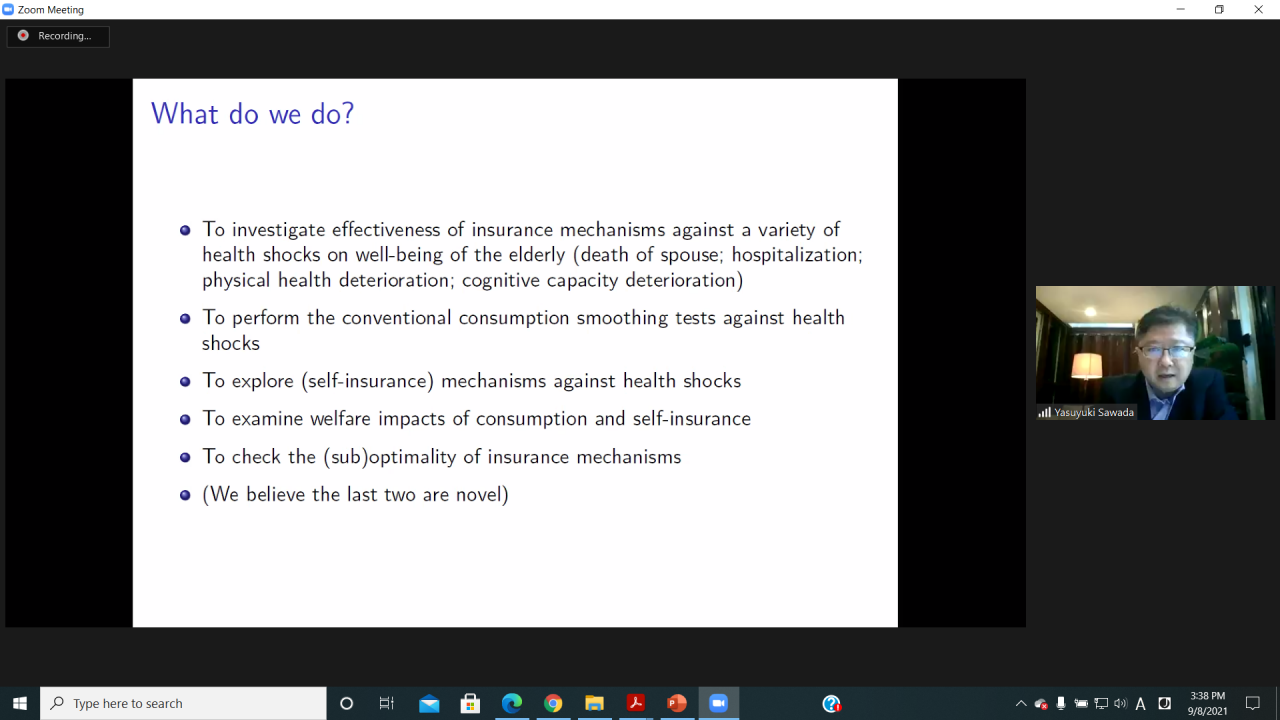Viewport: 1280px width, 720px height.
Task: Click the input language 'A' indicator
Action: [x=1140, y=703]
